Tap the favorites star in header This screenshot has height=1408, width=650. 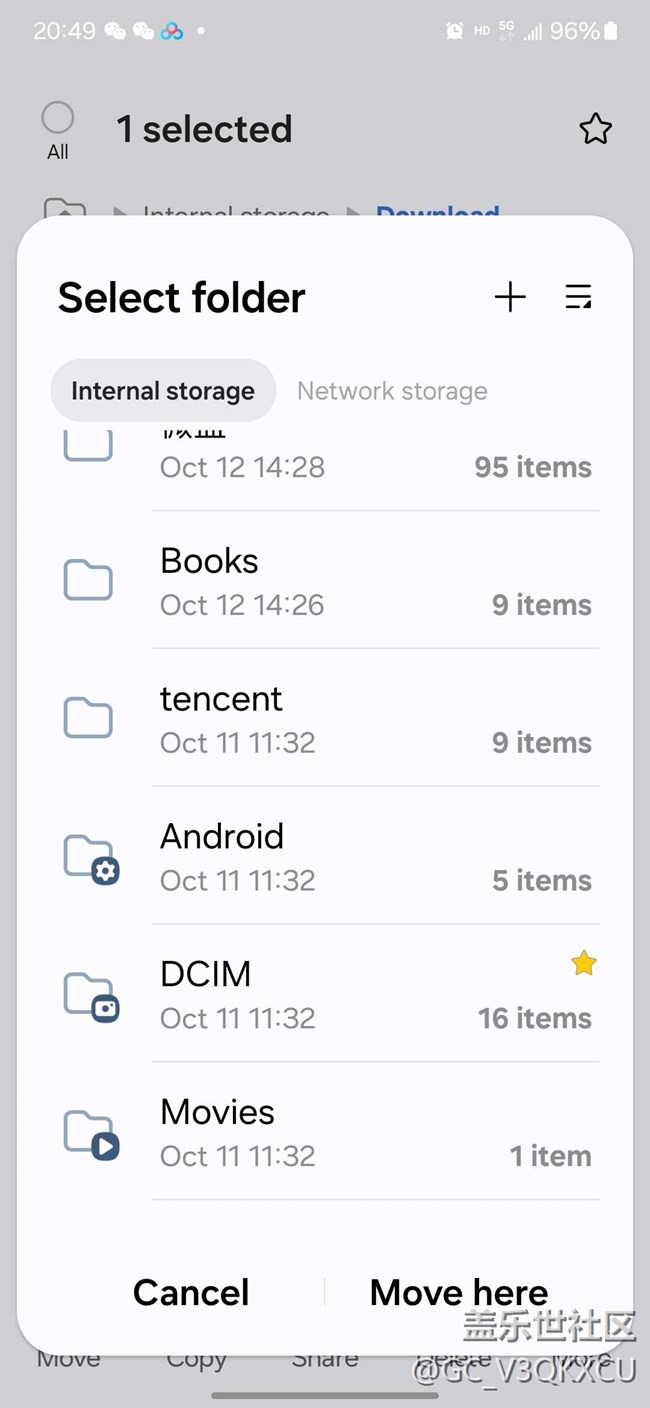tap(595, 129)
